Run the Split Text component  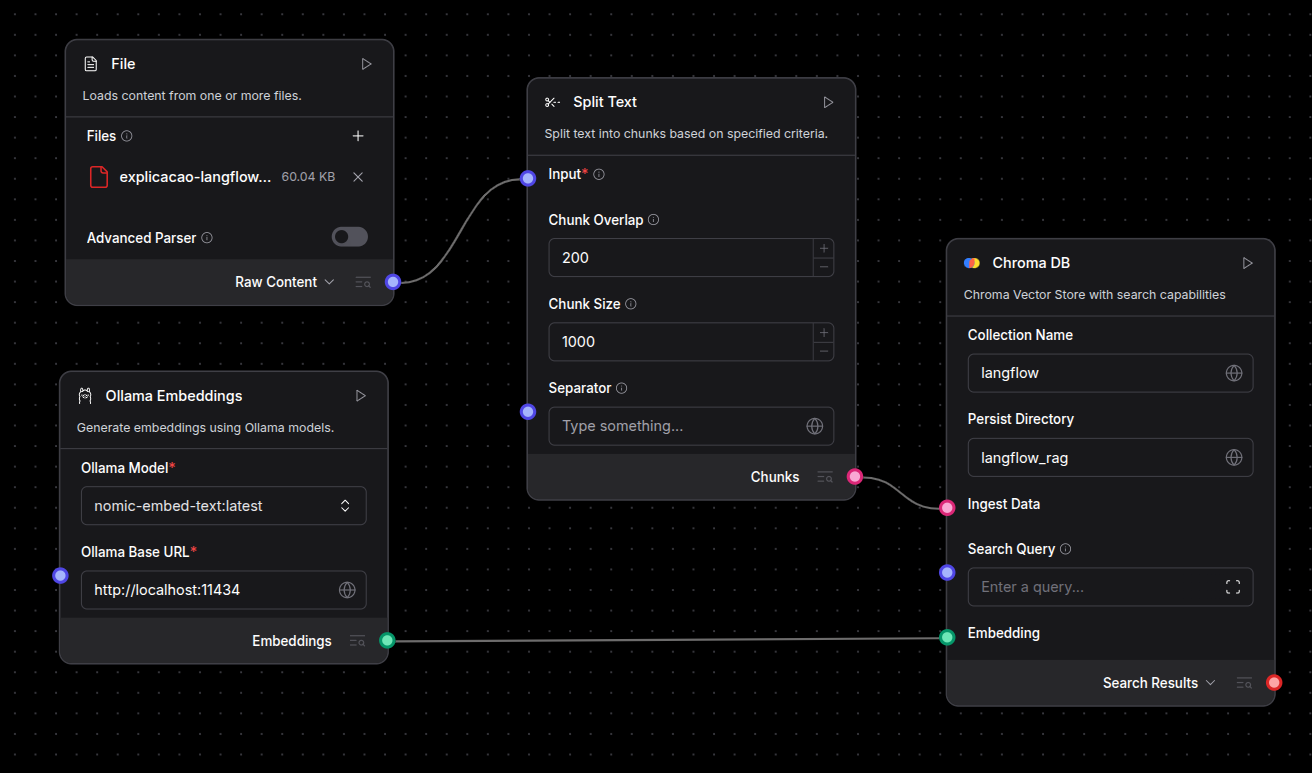828,102
